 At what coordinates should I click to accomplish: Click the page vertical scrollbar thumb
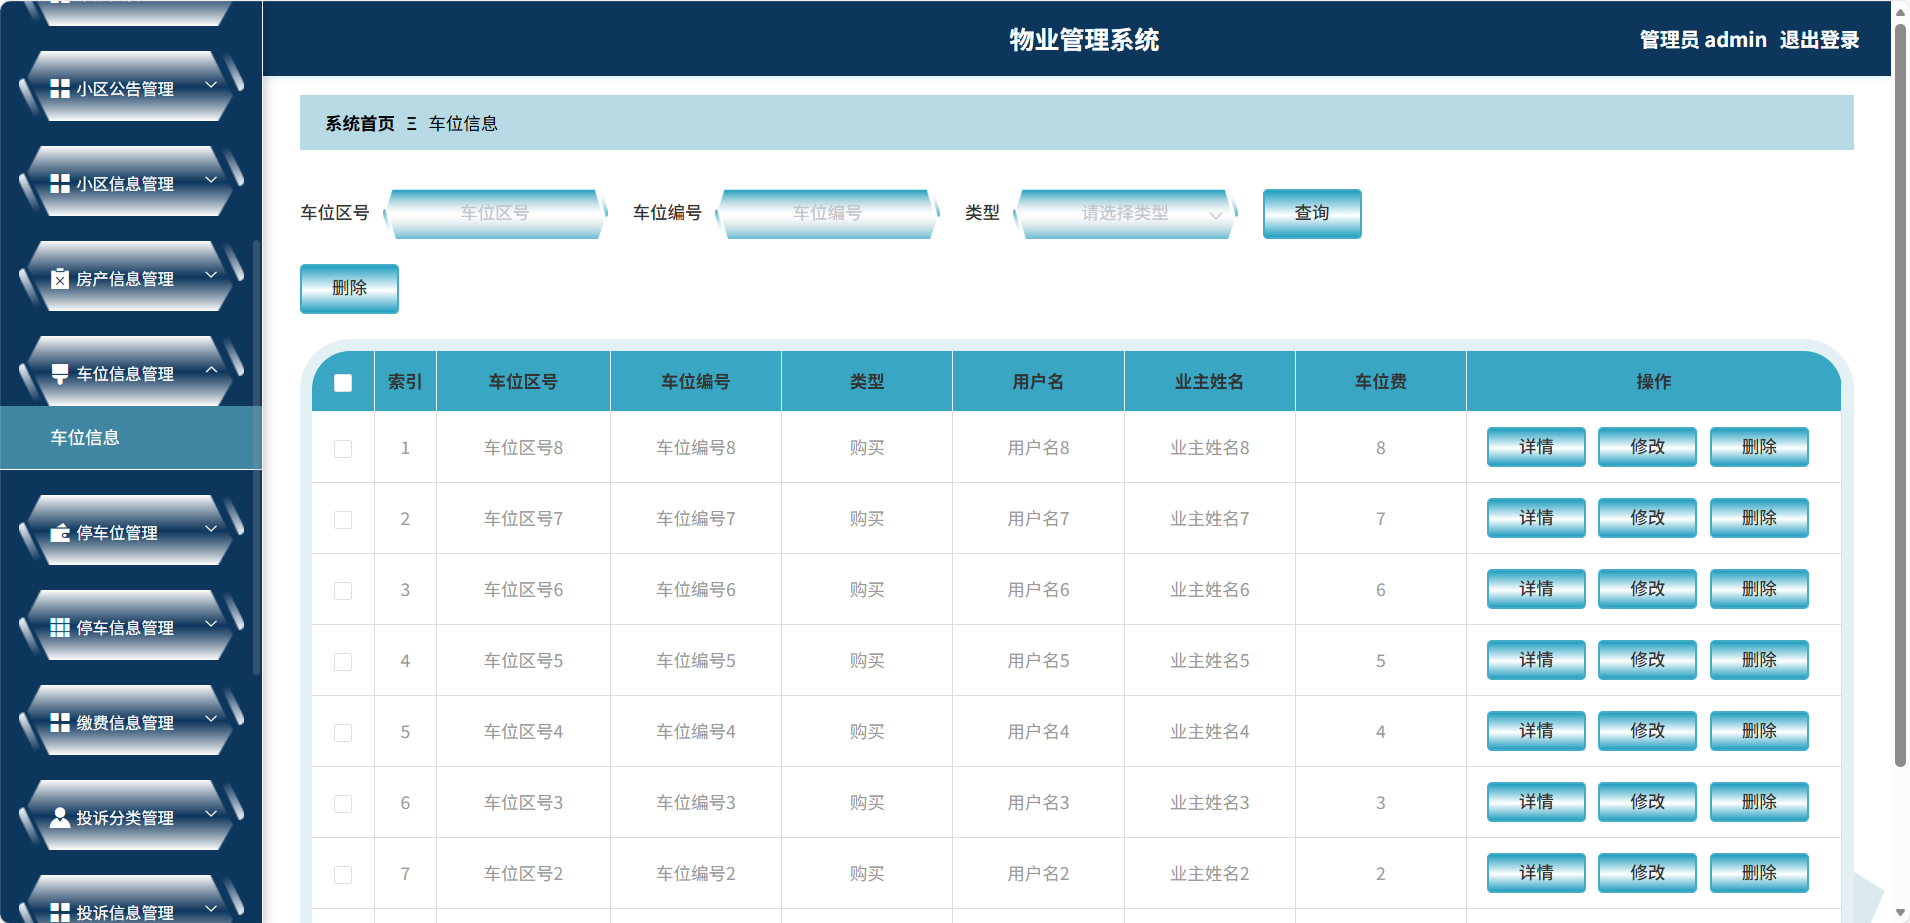1900,395
